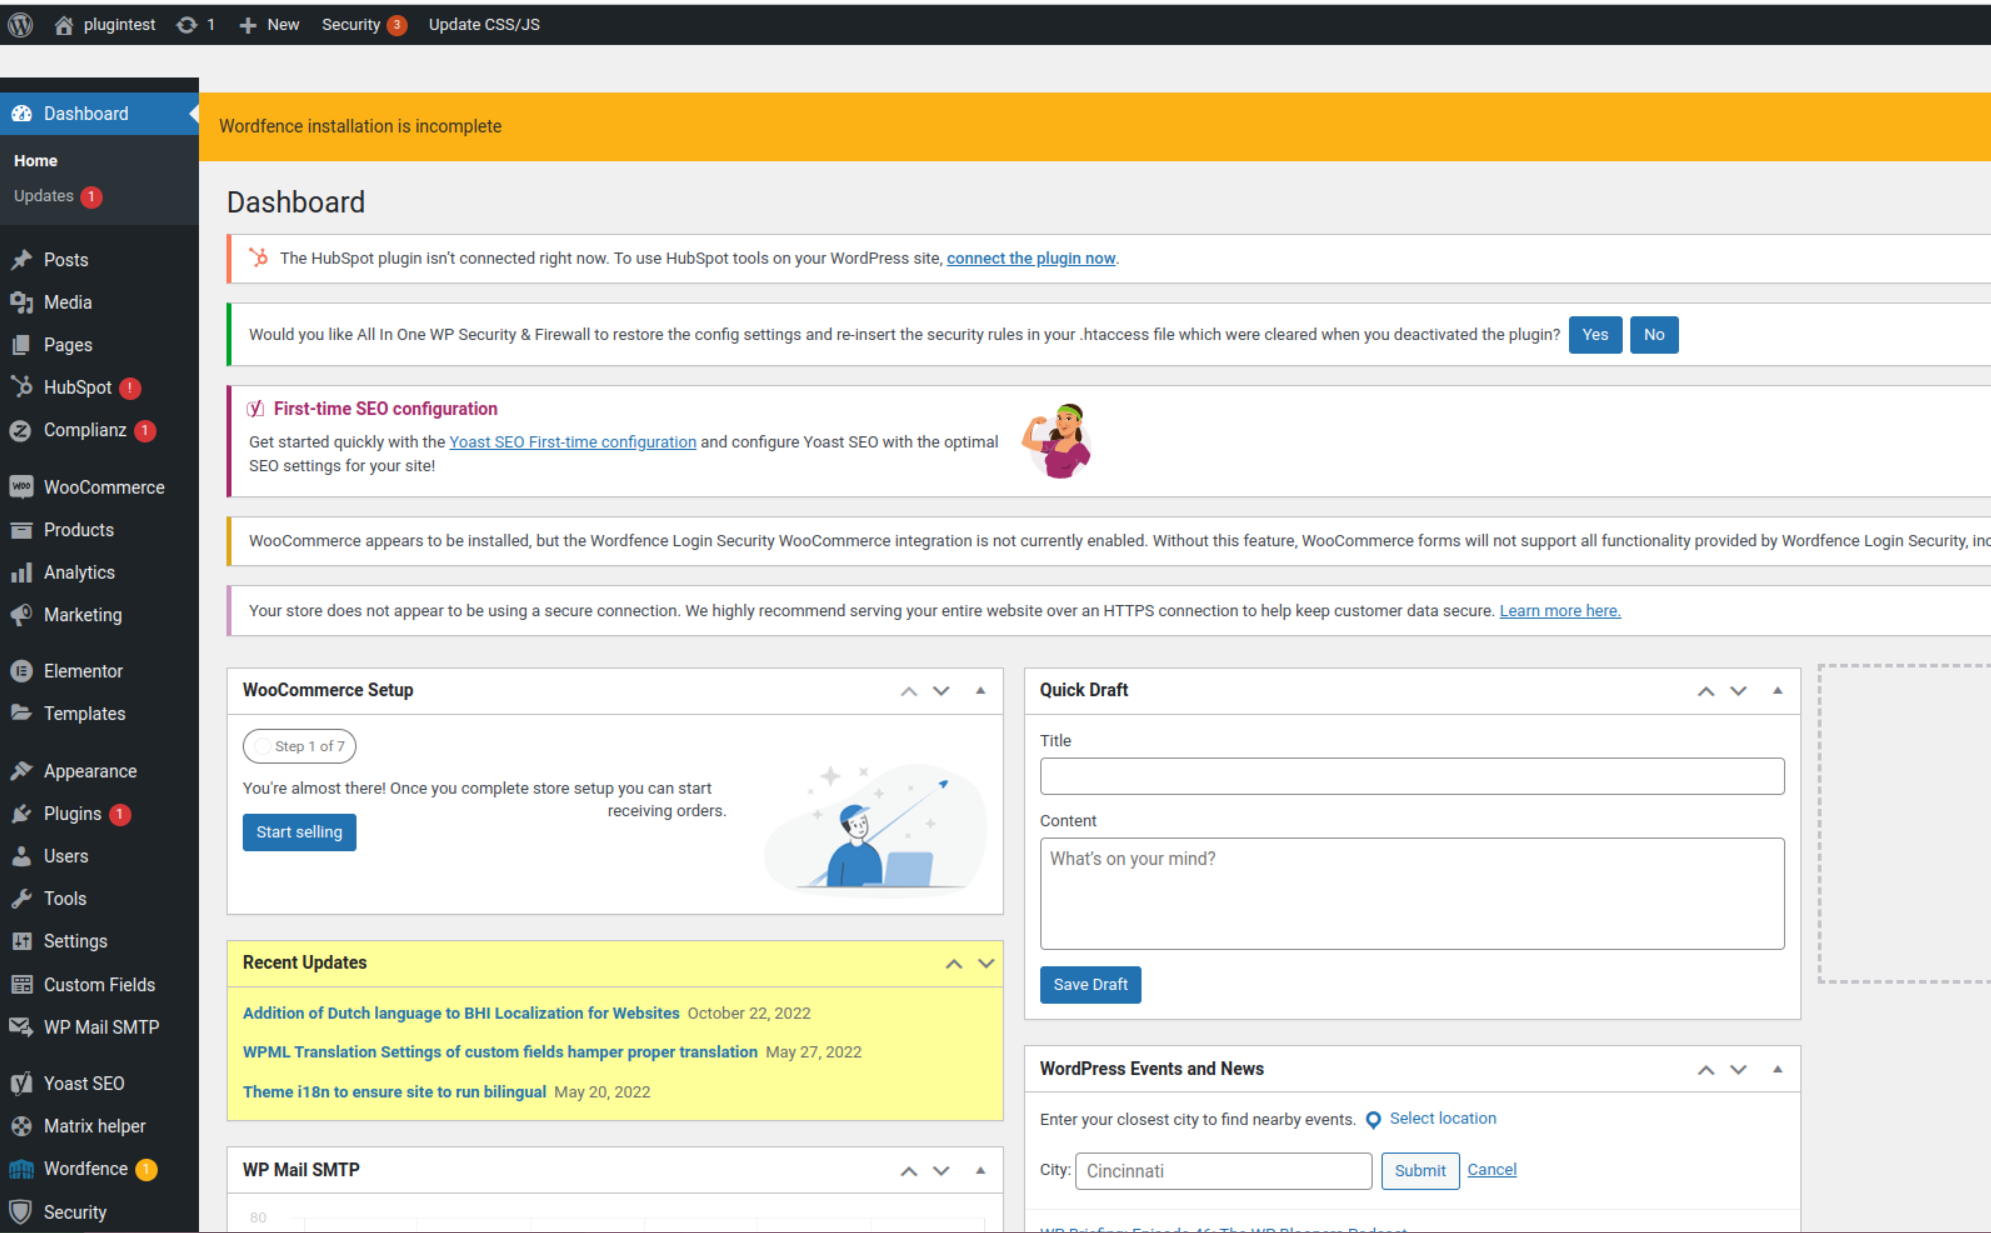Click the plus icon beside New
This screenshot has height=1233, width=1991.
click(x=248, y=25)
